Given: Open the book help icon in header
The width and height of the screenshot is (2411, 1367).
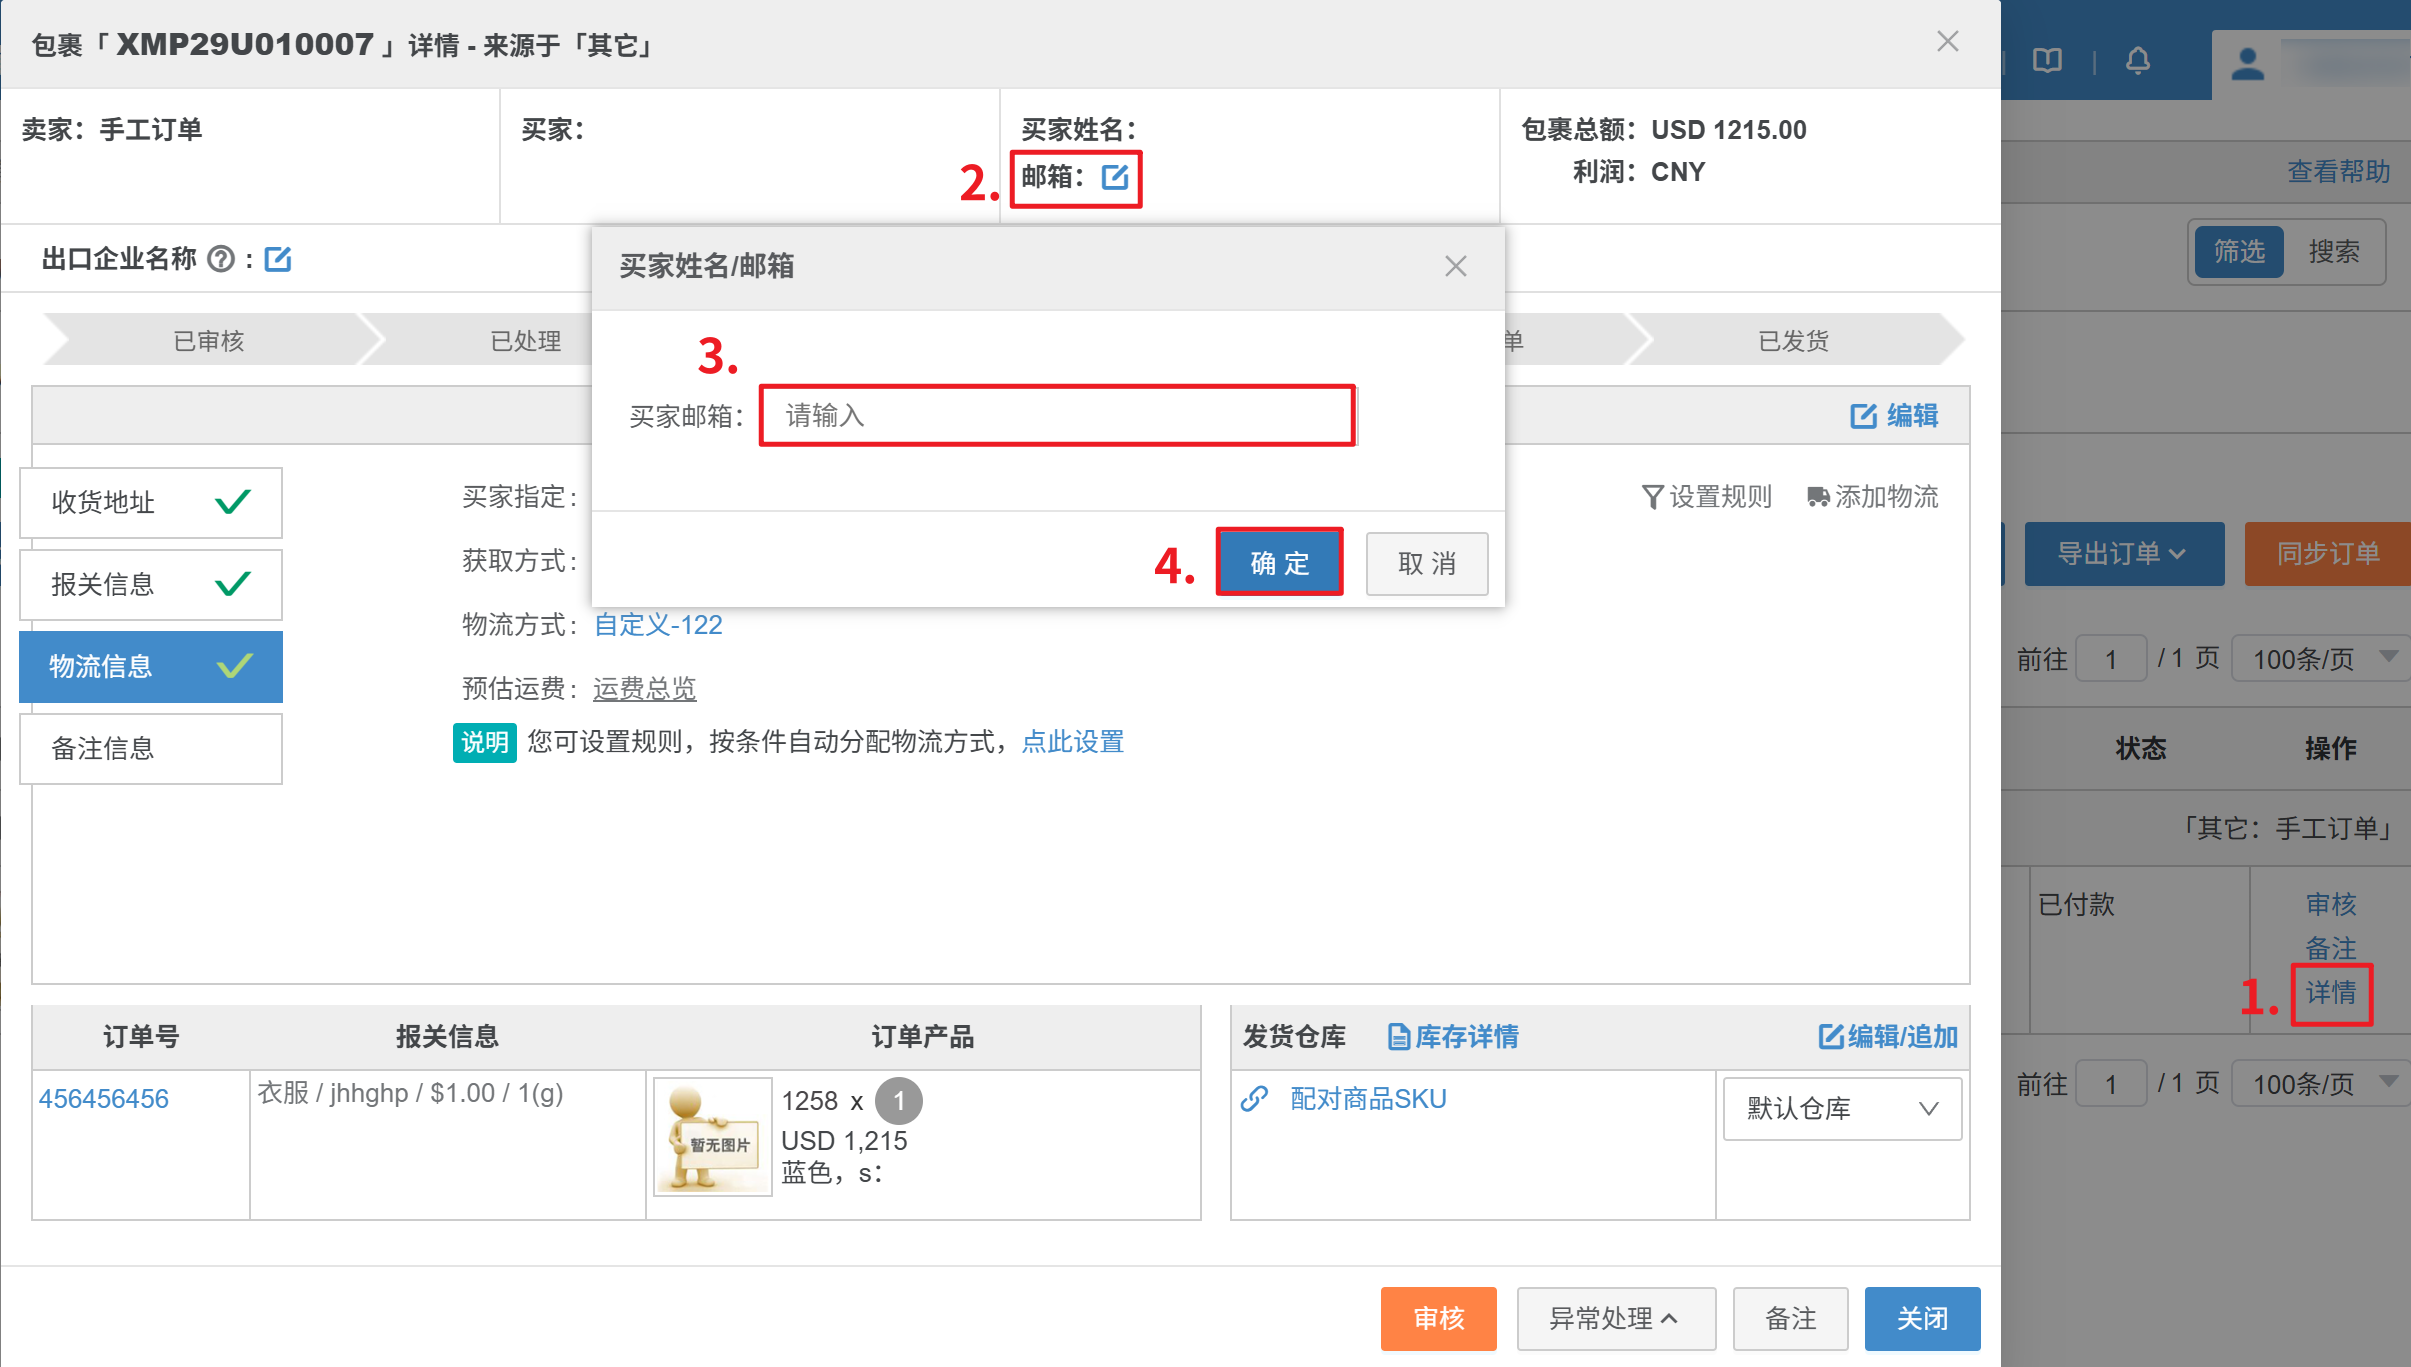Looking at the screenshot, I should point(2047,61).
